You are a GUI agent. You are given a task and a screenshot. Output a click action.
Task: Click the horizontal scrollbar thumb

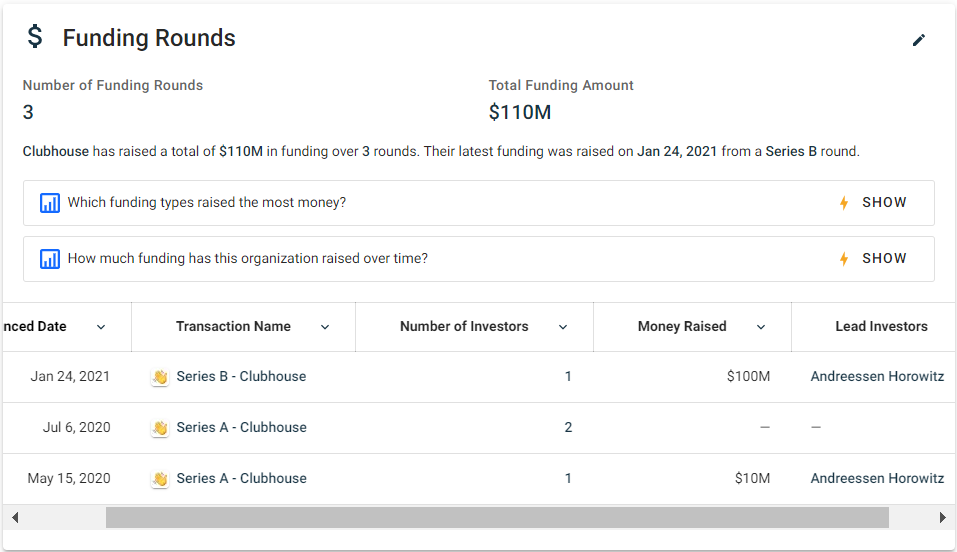point(497,517)
